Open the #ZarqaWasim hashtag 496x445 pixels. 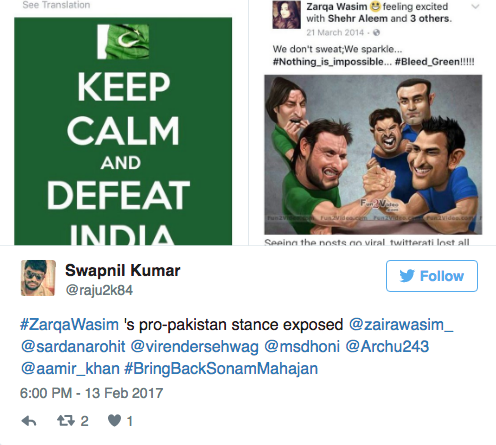coord(69,324)
